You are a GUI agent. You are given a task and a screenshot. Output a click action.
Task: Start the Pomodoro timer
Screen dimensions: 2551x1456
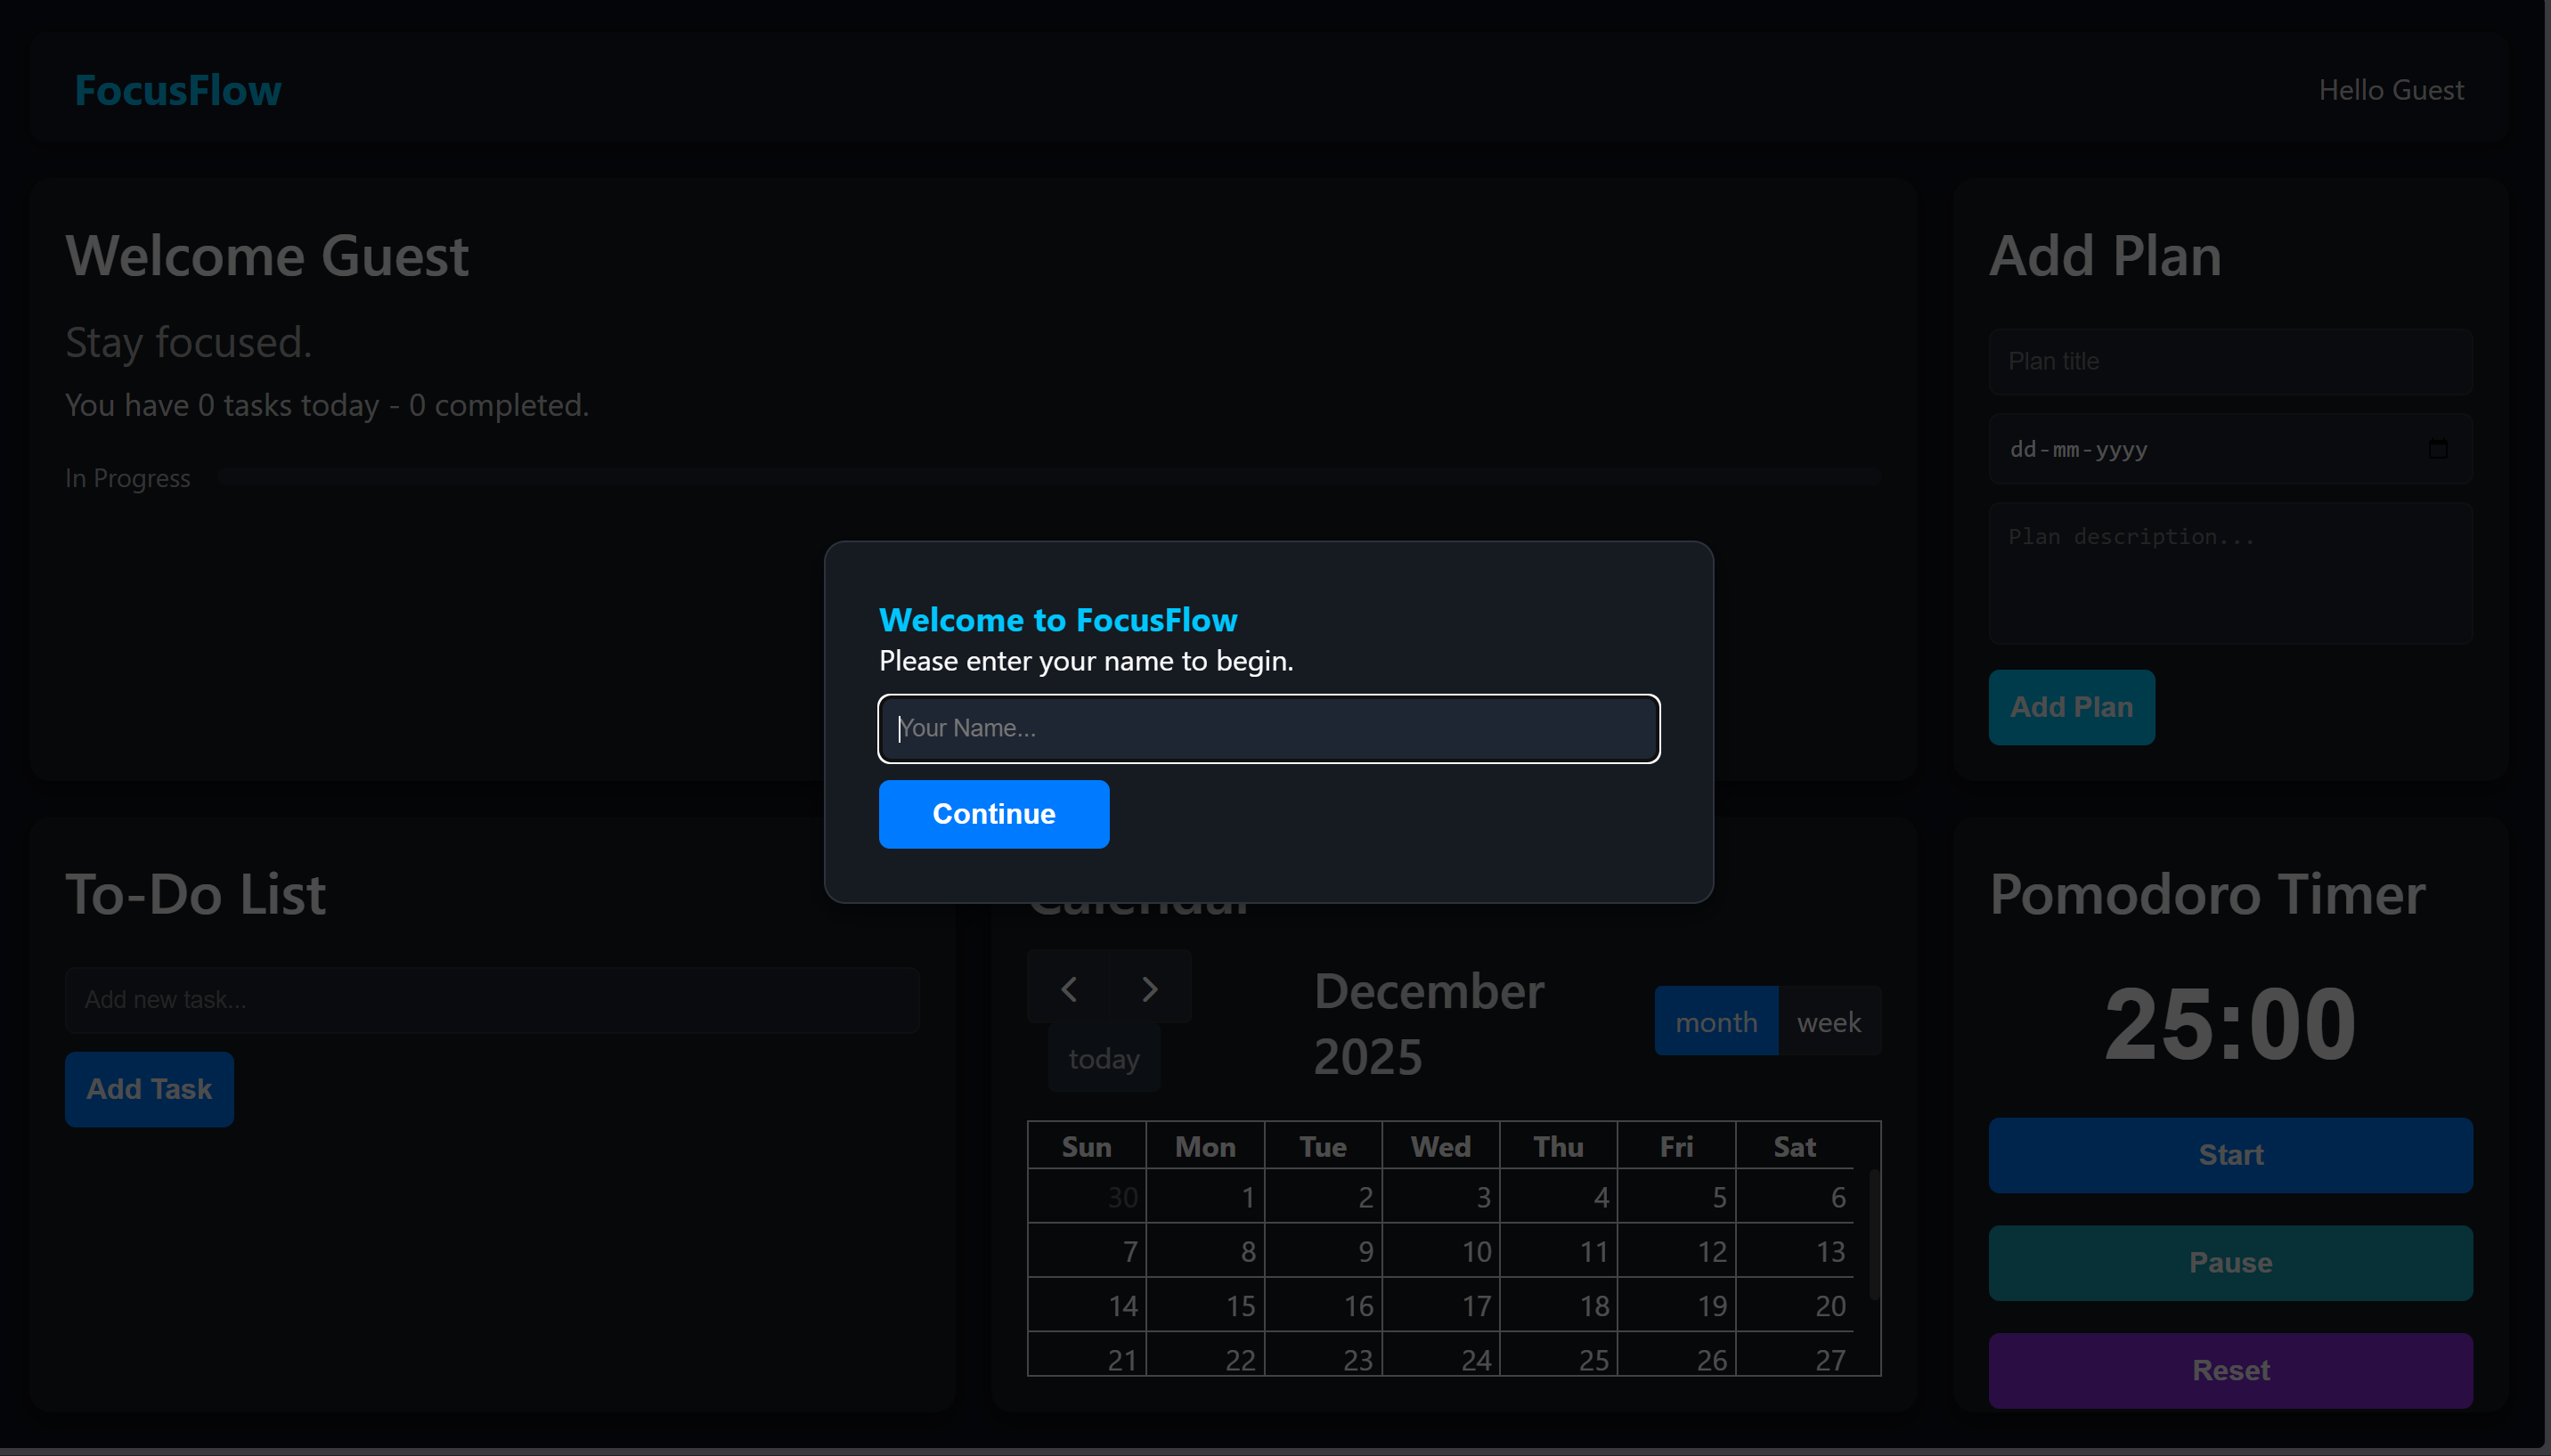tap(2230, 1155)
